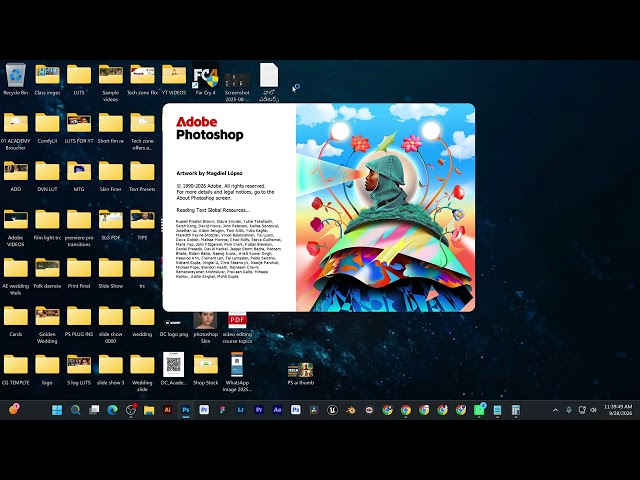This screenshot has height=480, width=640.
Task: Select the Slide Show folder
Action: click(111, 273)
